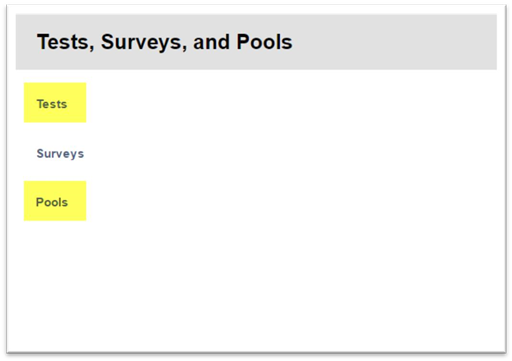512x361 pixels.
Task: Go to the Surveys page
Action: pos(60,154)
